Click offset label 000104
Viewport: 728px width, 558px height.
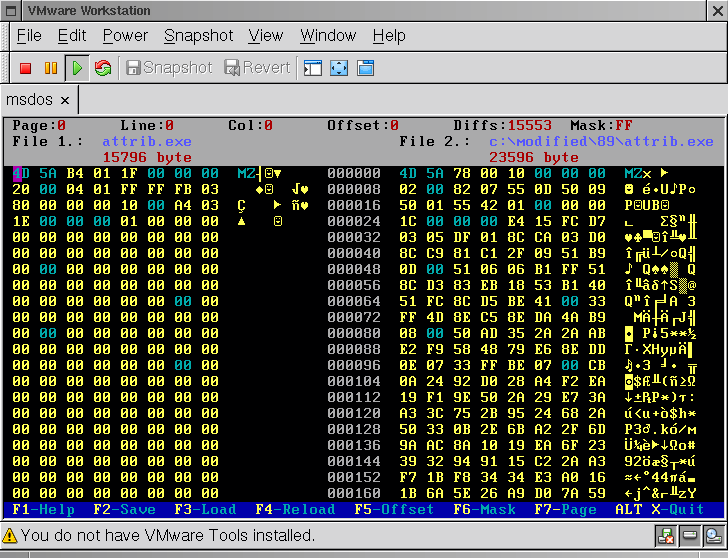coord(354,381)
